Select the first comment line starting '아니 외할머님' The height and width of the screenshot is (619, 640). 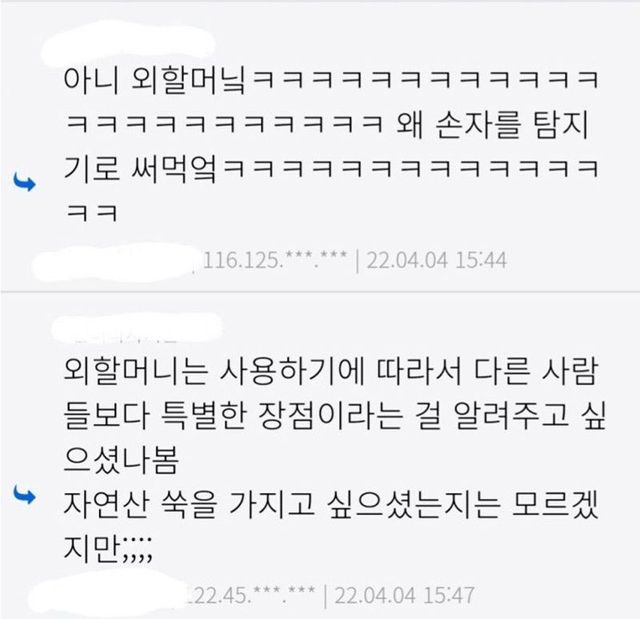331,80
